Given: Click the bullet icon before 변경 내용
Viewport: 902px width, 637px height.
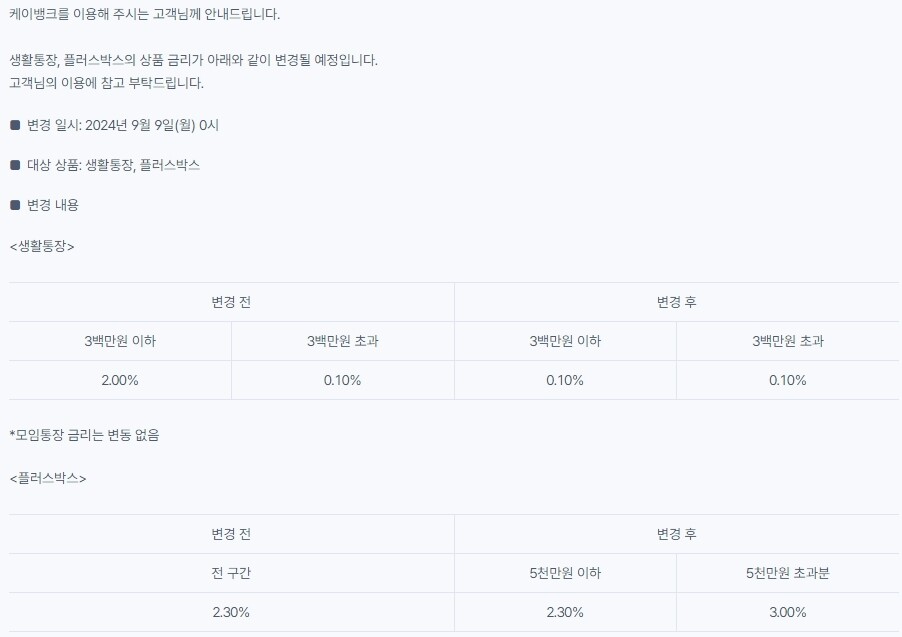Looking at the screenshot, I should [15, 205].
